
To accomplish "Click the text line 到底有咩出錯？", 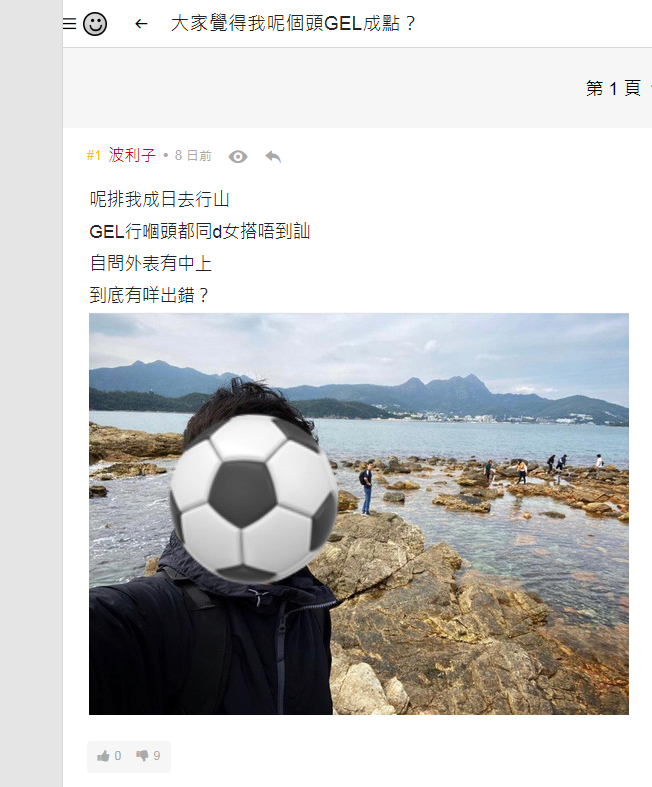I will pyautogui.click(x=150, y=295).
